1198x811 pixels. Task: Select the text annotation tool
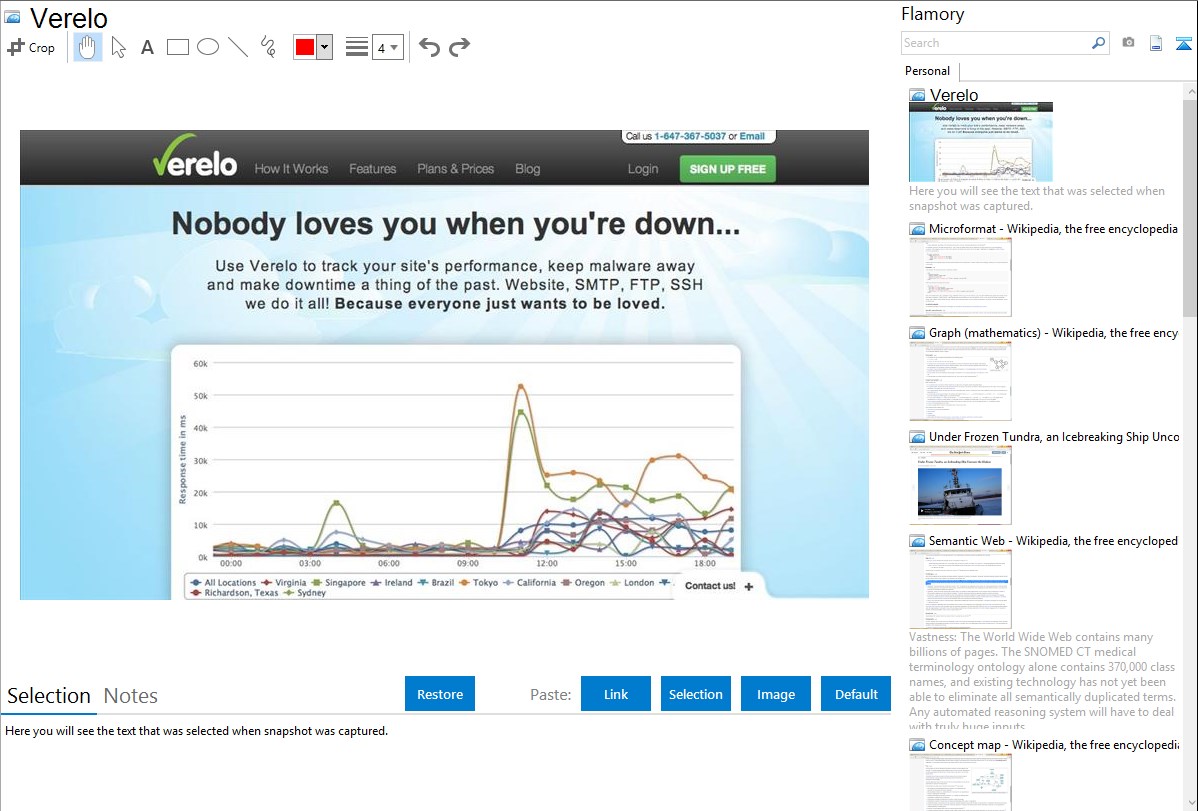point(147,47)
